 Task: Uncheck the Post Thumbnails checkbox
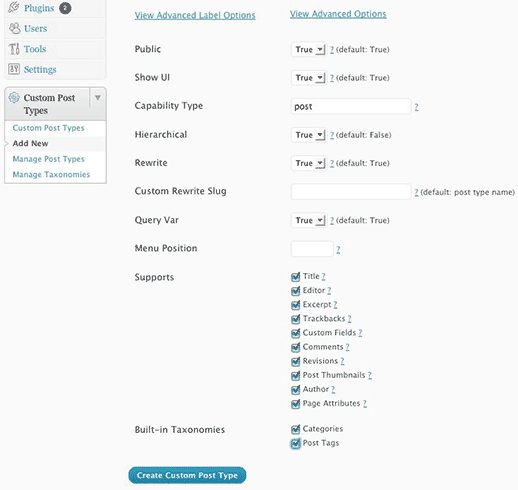tap(295, 376)
